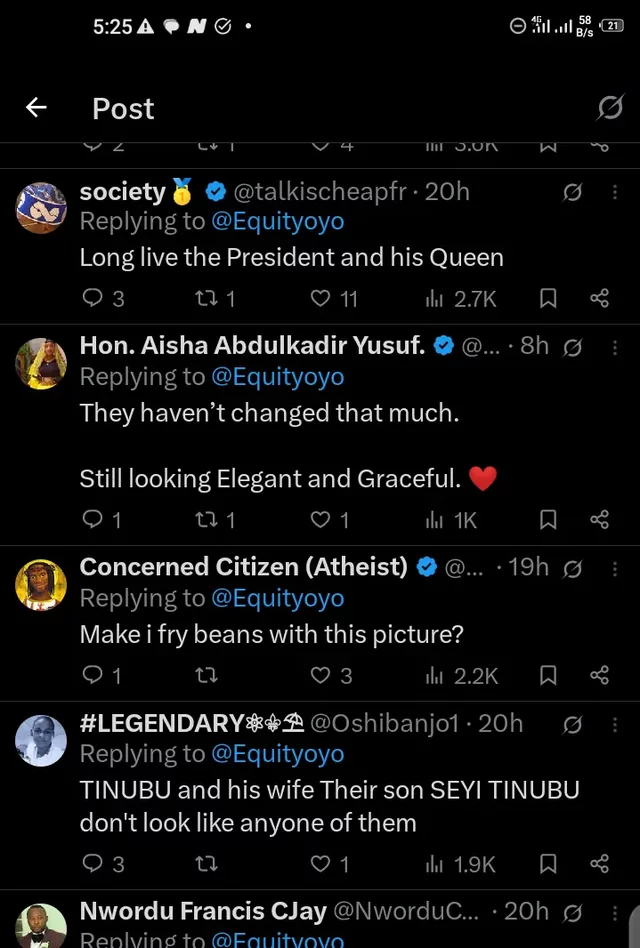
Task: Open Nwordu Francis CJay's profile name
Action: tap(201, 912)
